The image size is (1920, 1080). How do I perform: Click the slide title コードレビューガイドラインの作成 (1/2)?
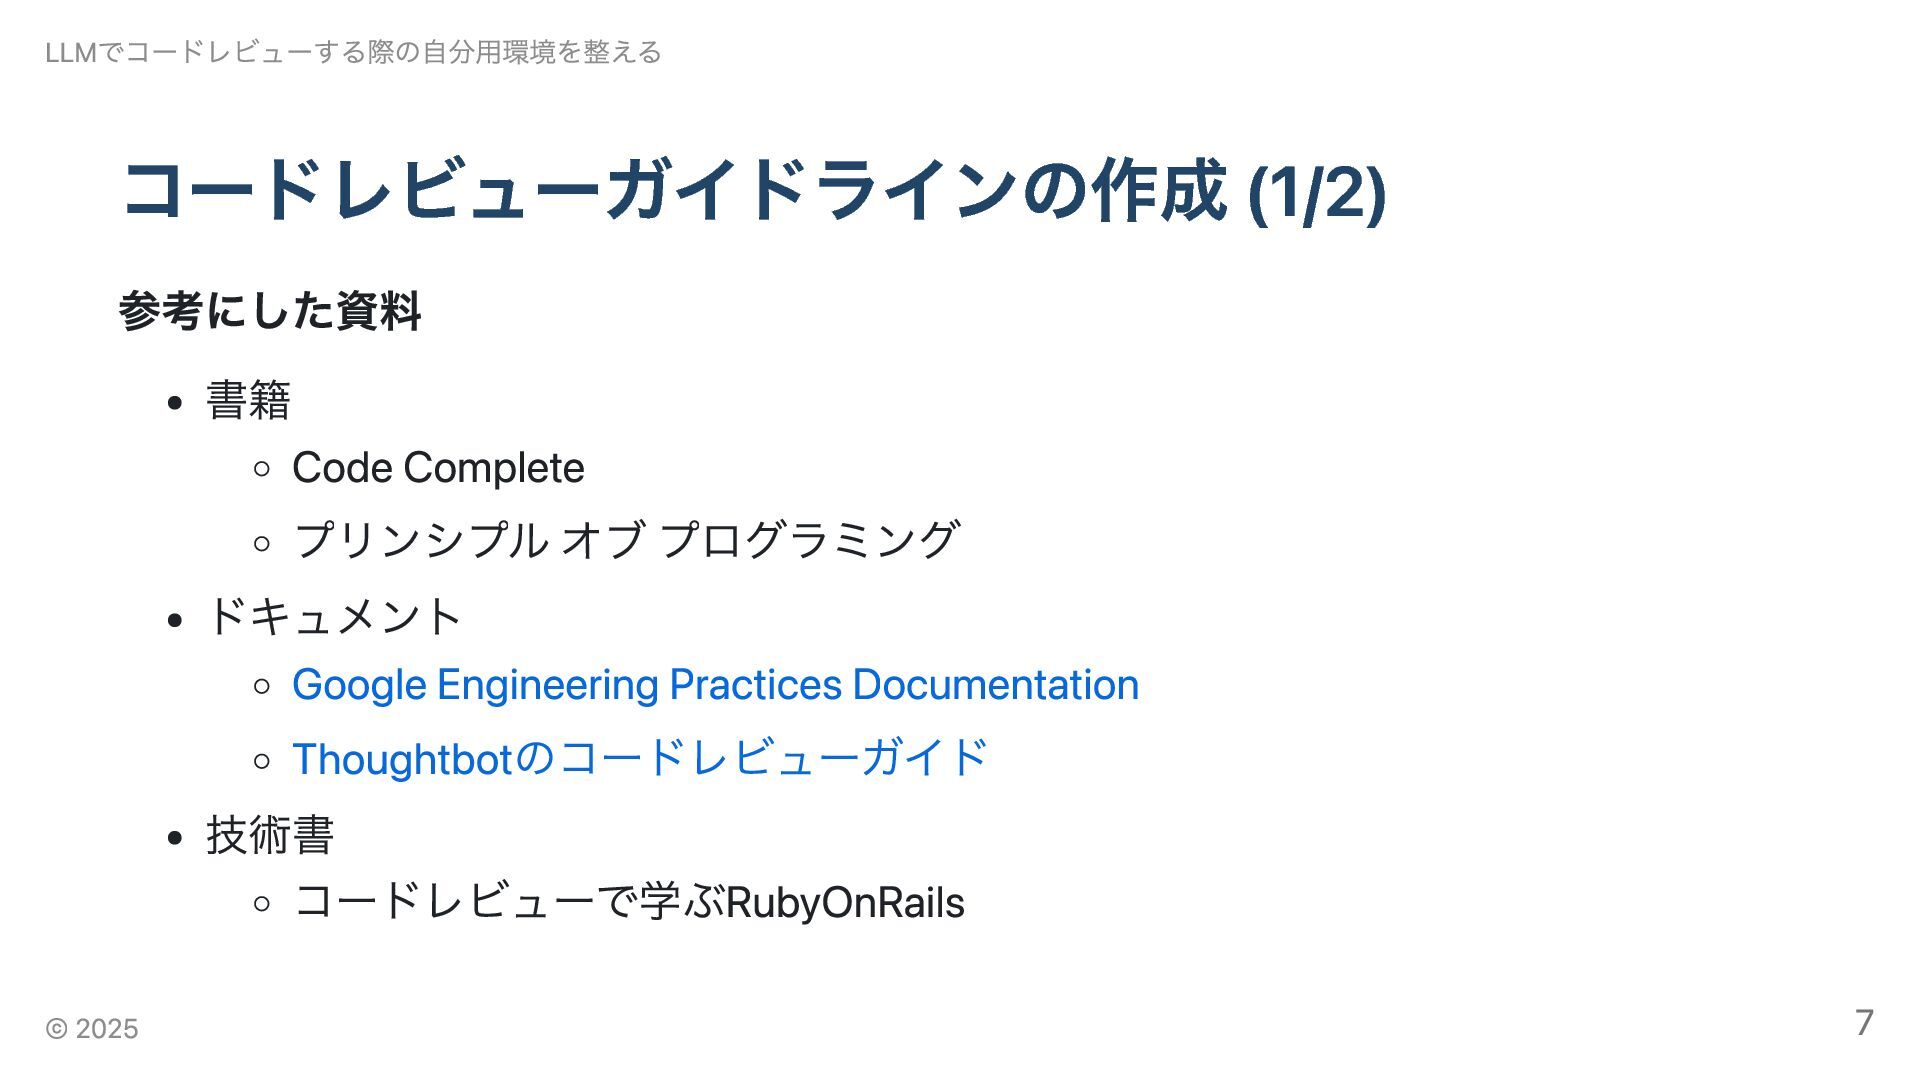pyautogui.click(x=754, y=191)
